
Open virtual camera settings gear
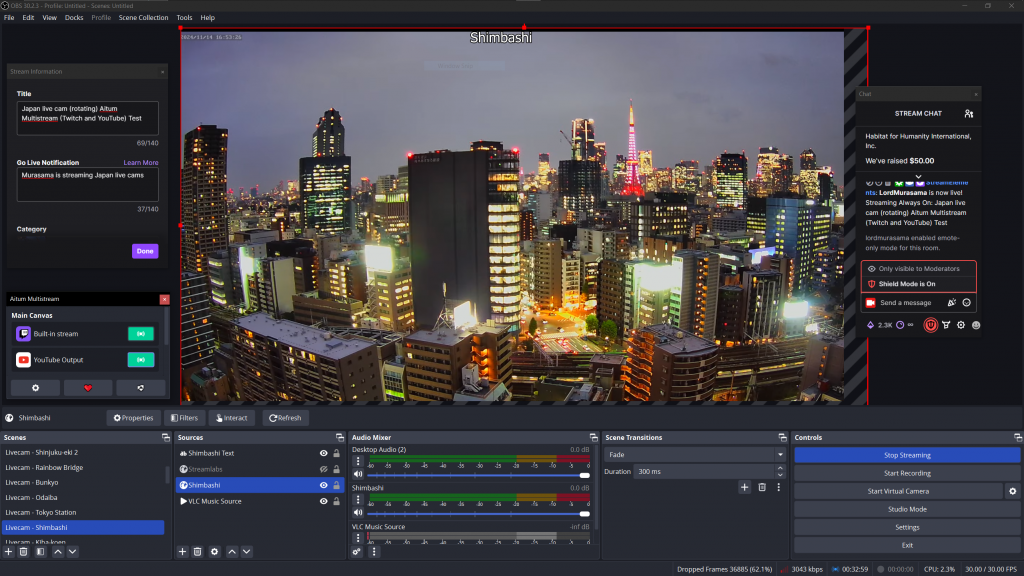click(1012, 491)
